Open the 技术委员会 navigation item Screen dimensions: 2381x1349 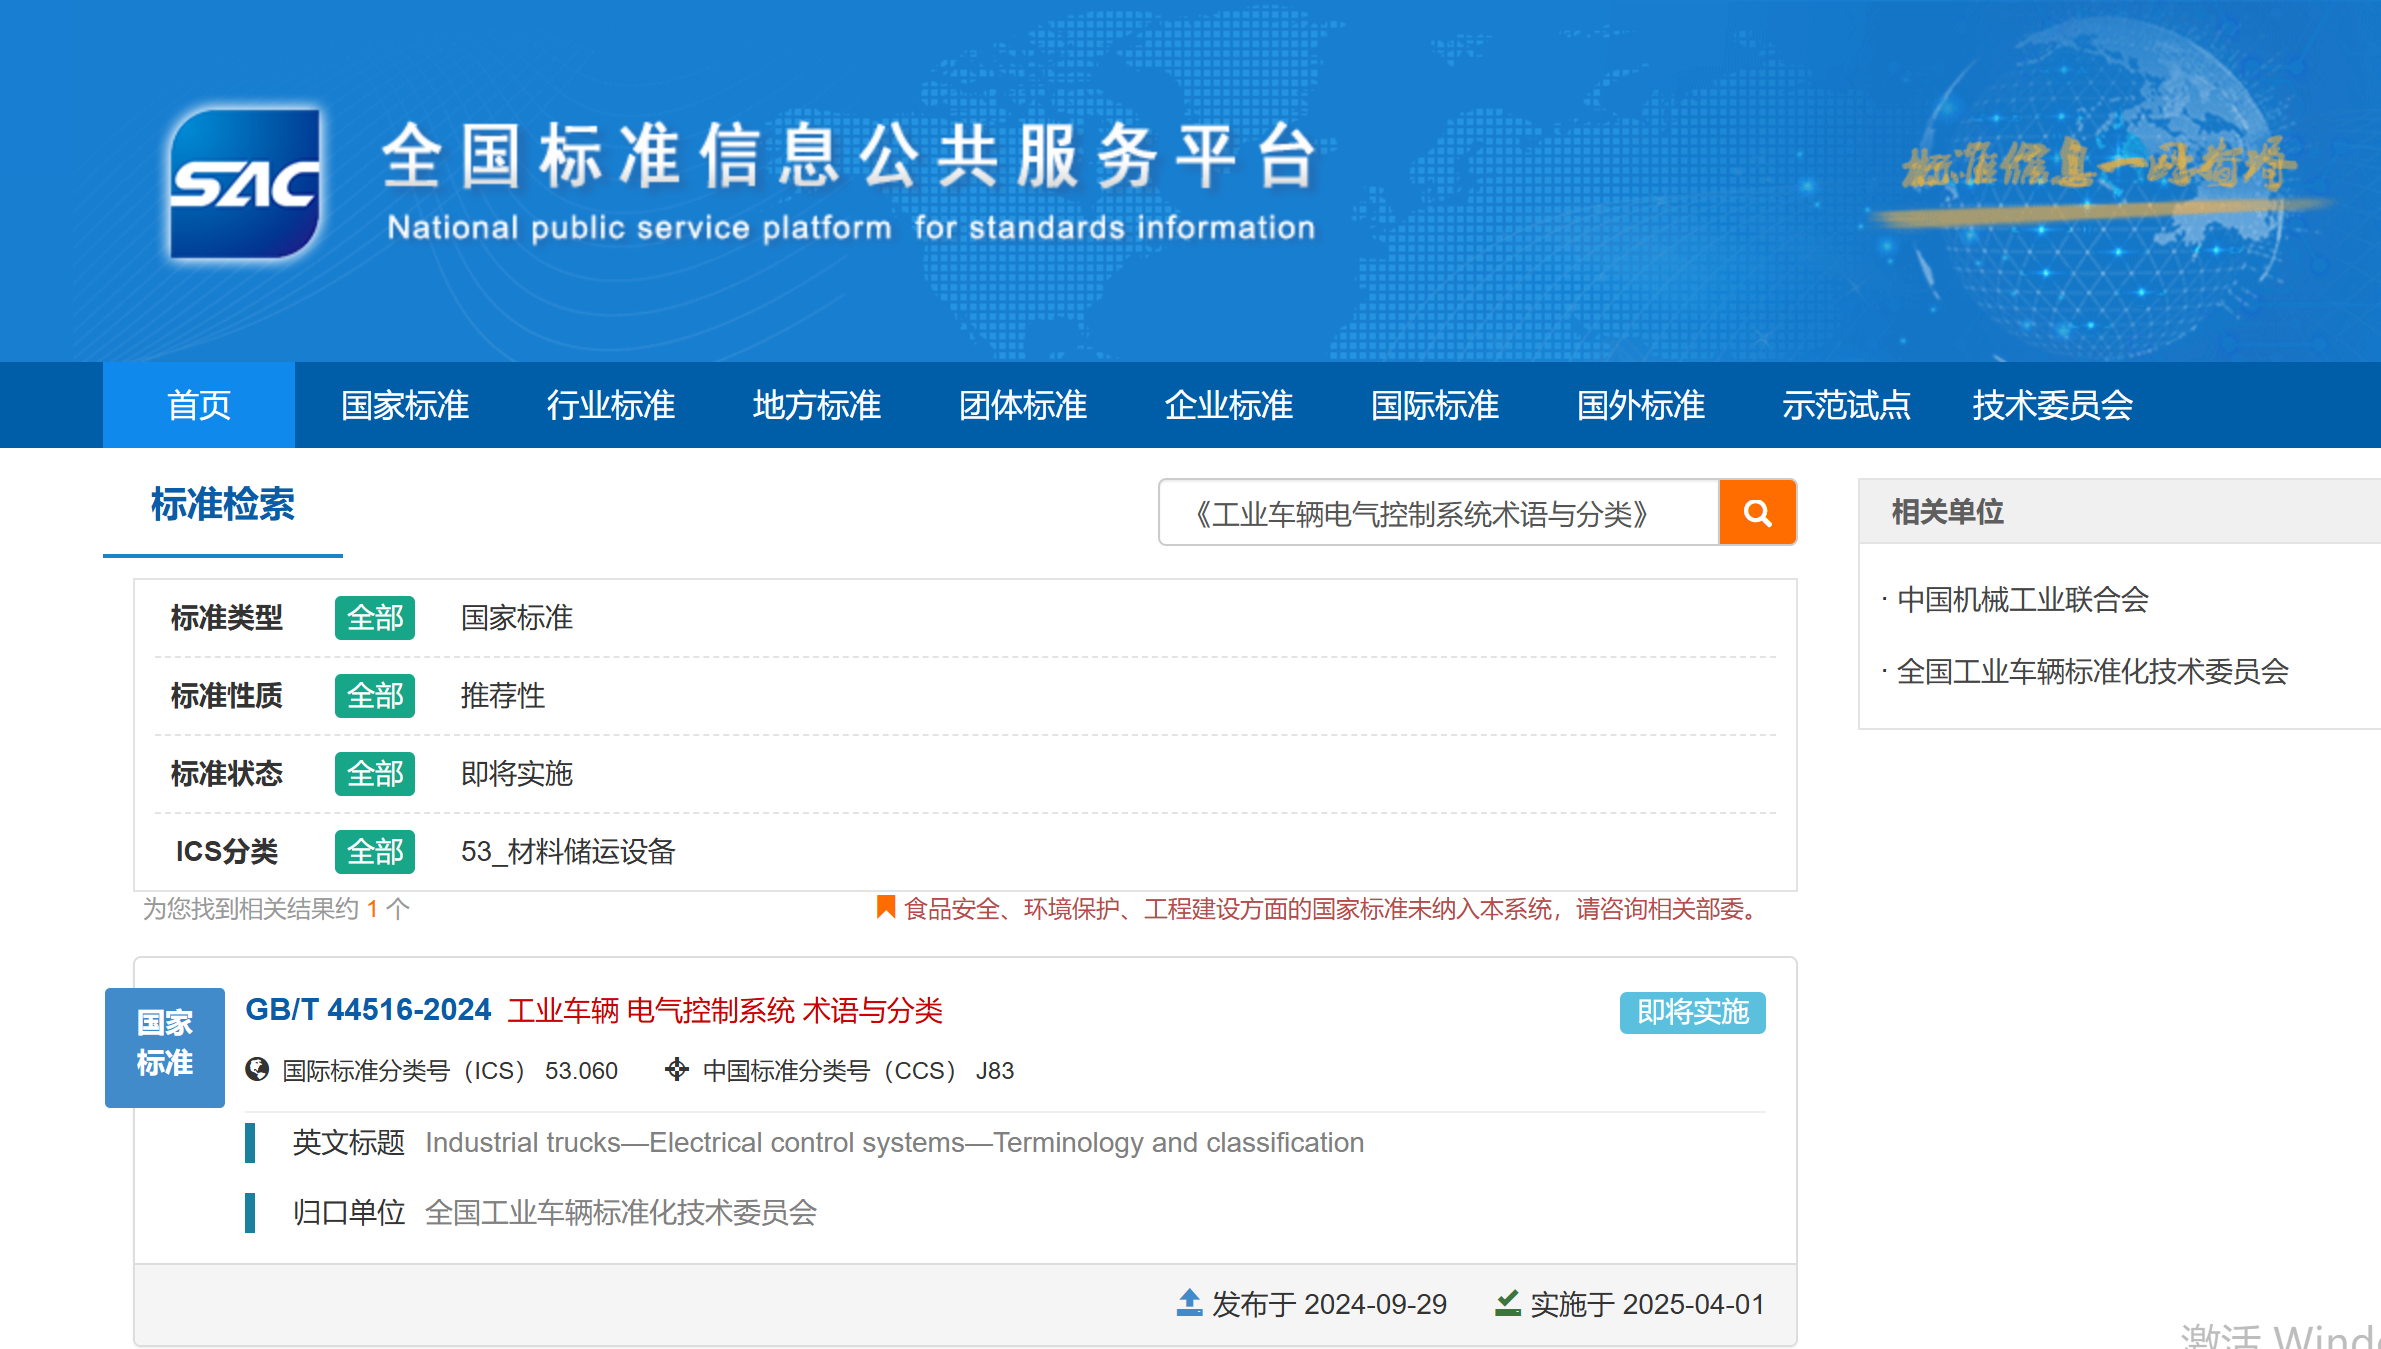coord(2052,405)
